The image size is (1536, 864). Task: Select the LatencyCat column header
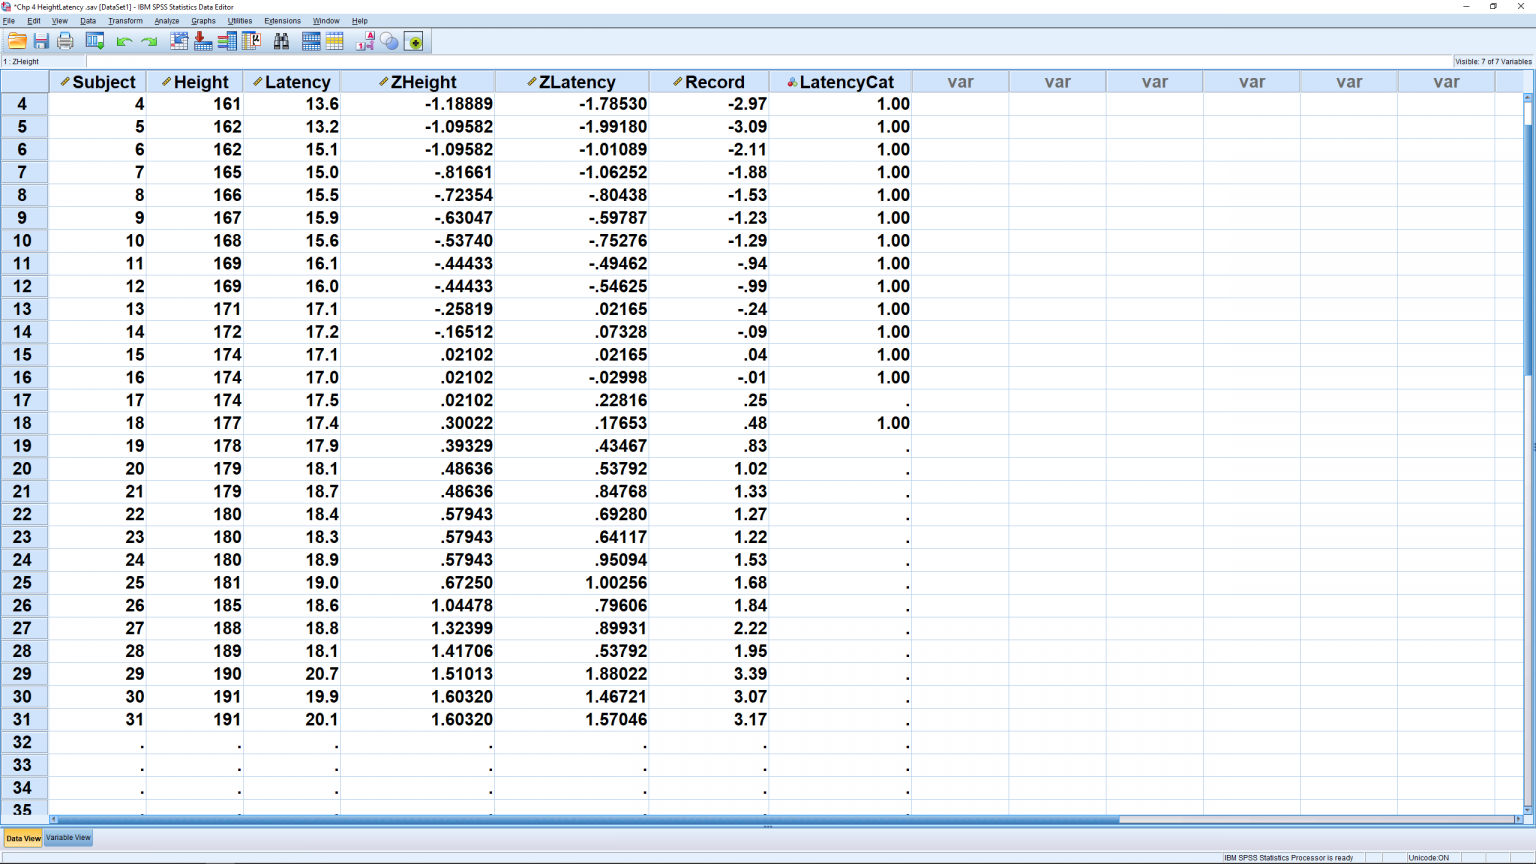pos(839,81)
